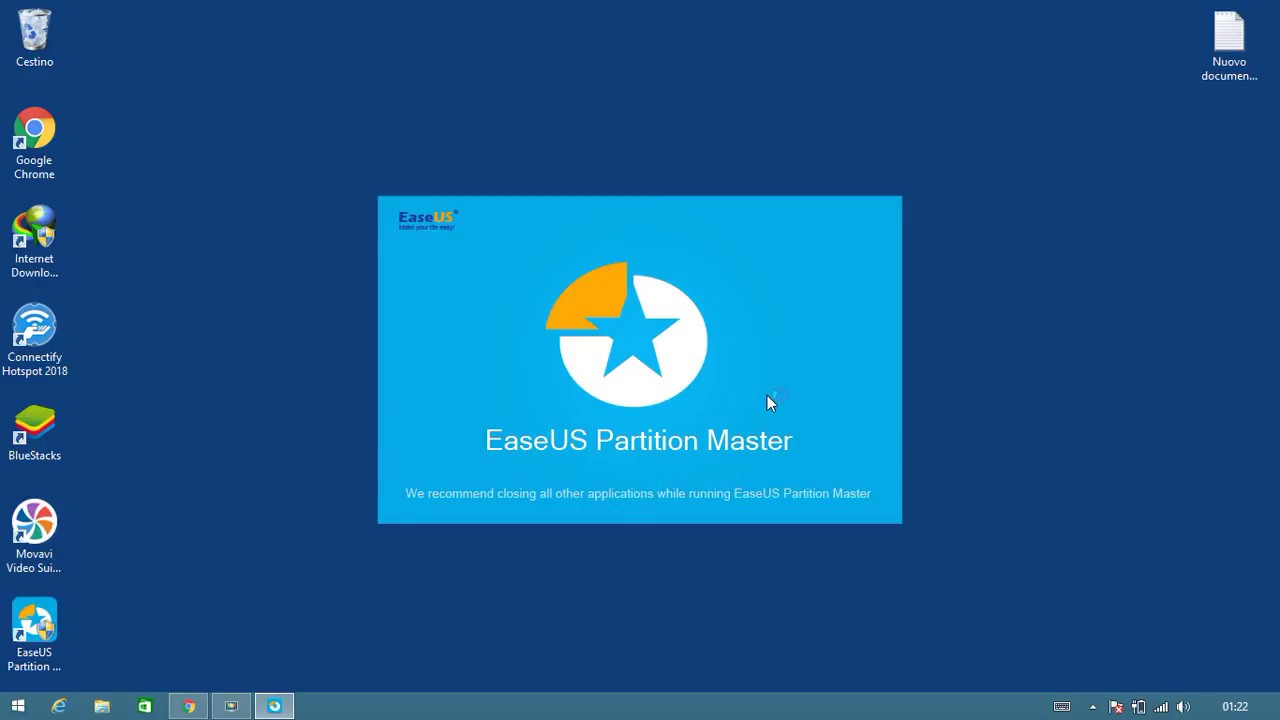This screenshot has width=1280, height=720.
Task: Open the green Store app on the taskbar
Action: point(145,706)
